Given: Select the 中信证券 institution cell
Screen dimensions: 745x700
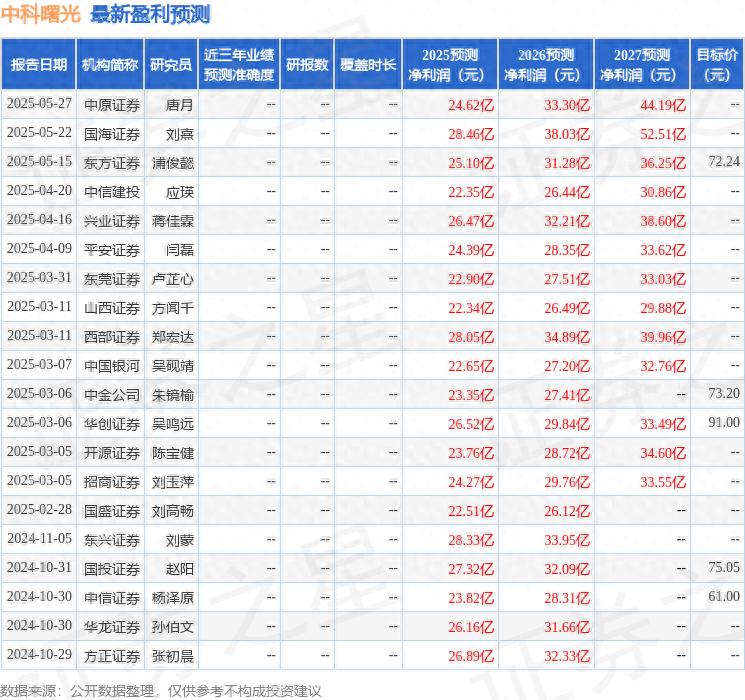Looking at the screenshot, I should point(112,598).
